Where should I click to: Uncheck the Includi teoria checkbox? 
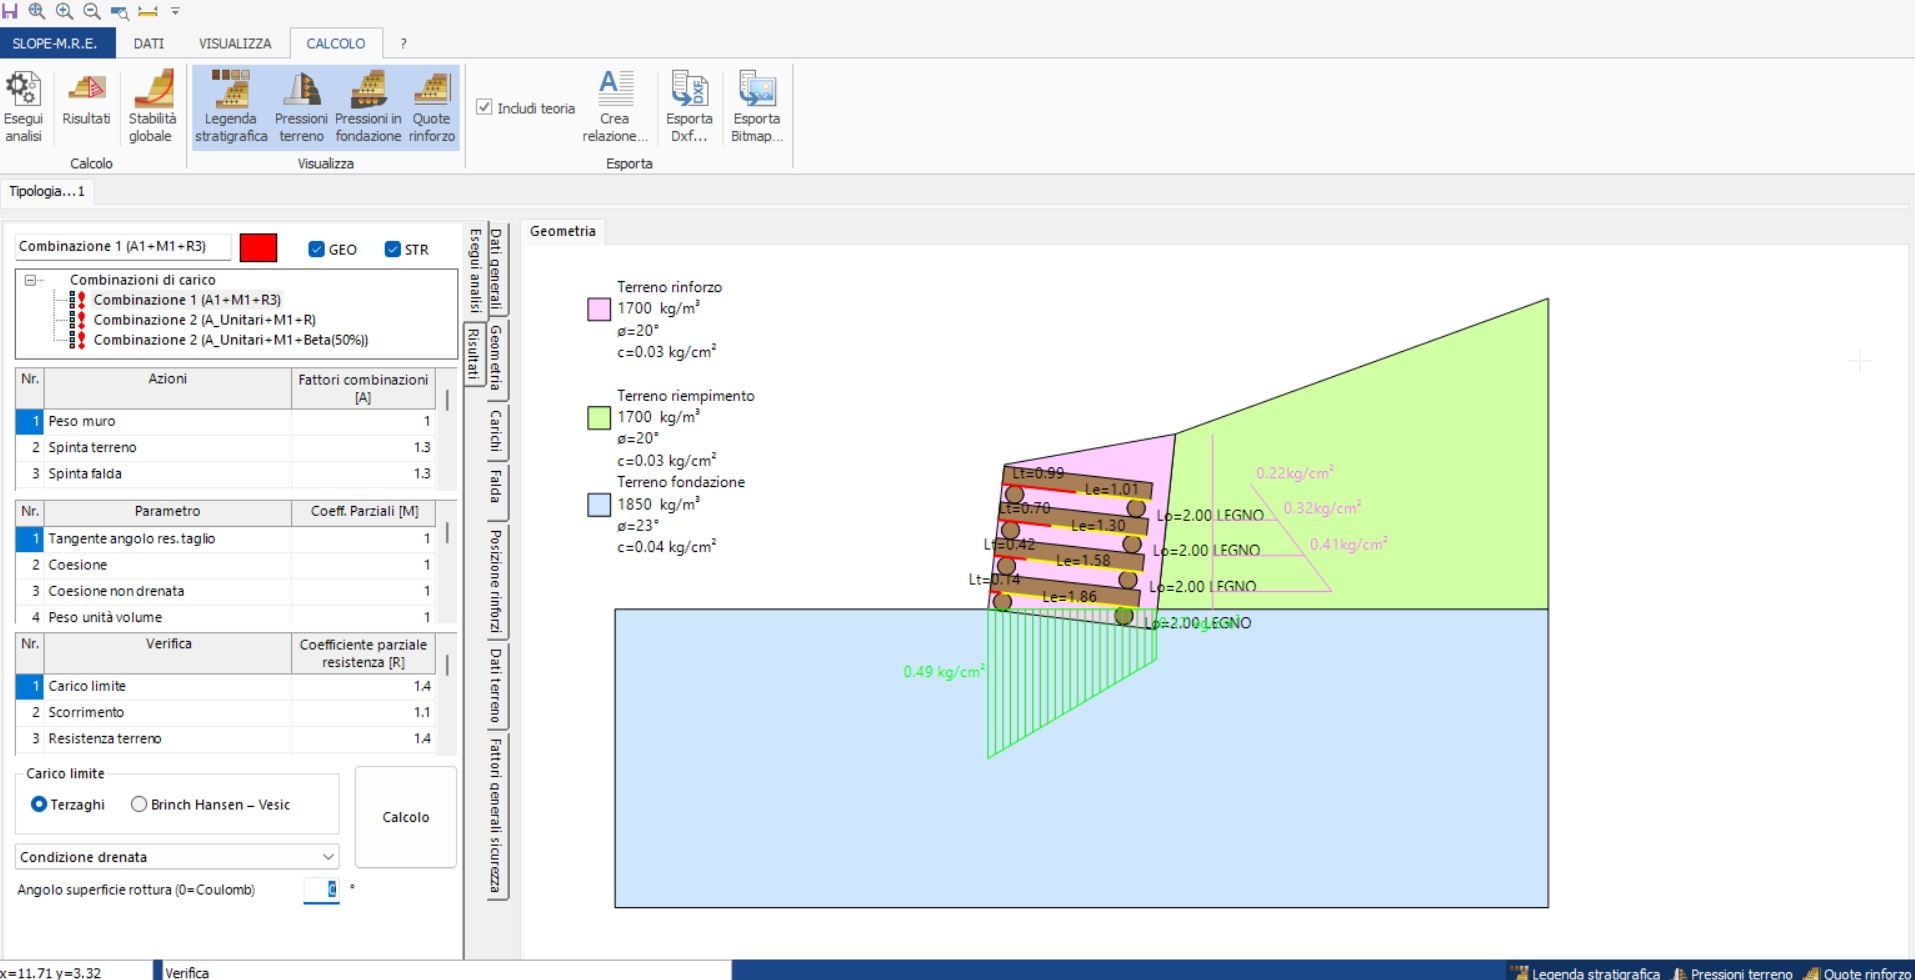484,108
